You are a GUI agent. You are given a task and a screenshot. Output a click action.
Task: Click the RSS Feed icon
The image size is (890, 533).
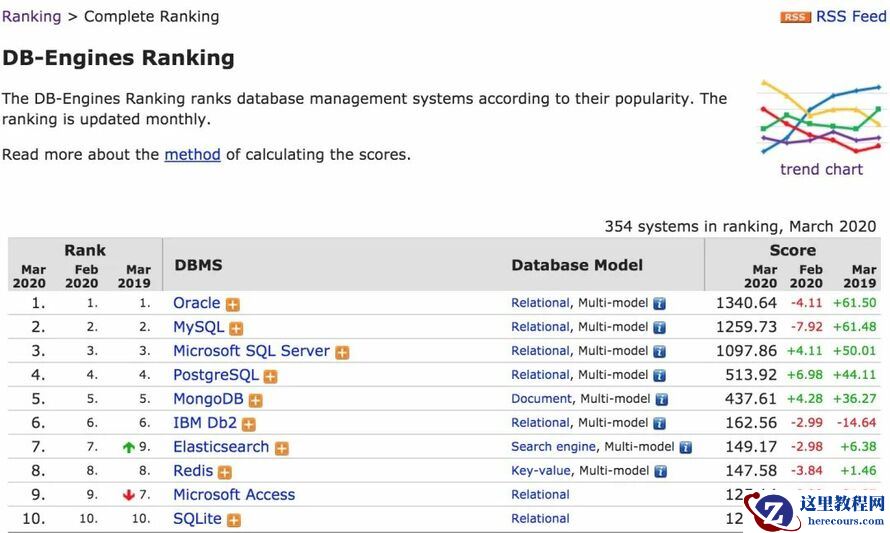[x=796, y=17]
